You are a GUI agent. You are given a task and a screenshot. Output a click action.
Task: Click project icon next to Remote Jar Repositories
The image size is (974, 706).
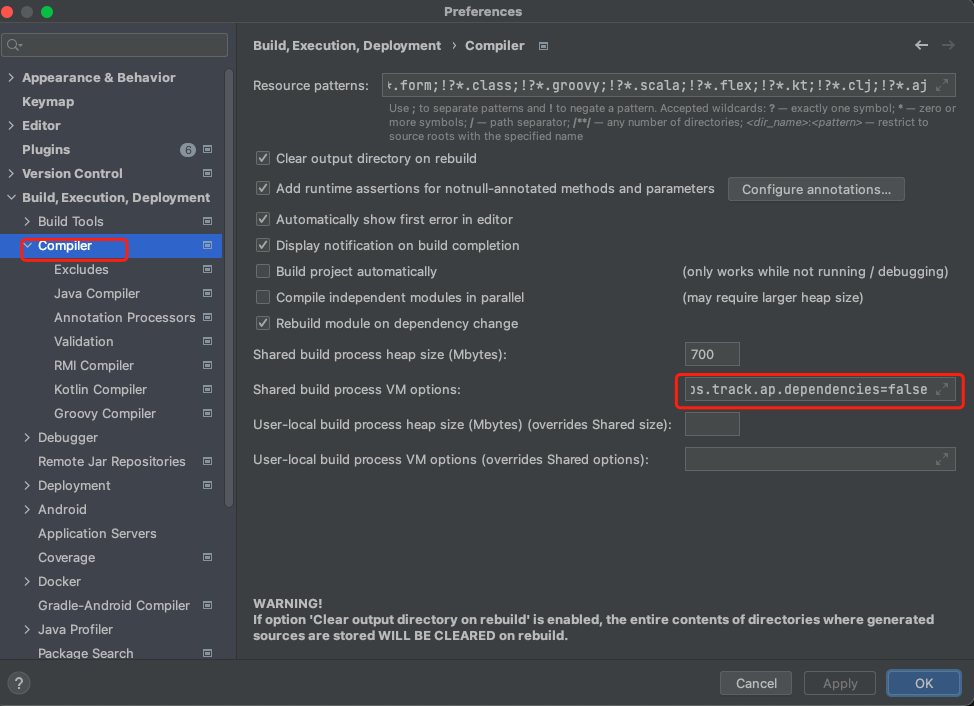[207, 461]
